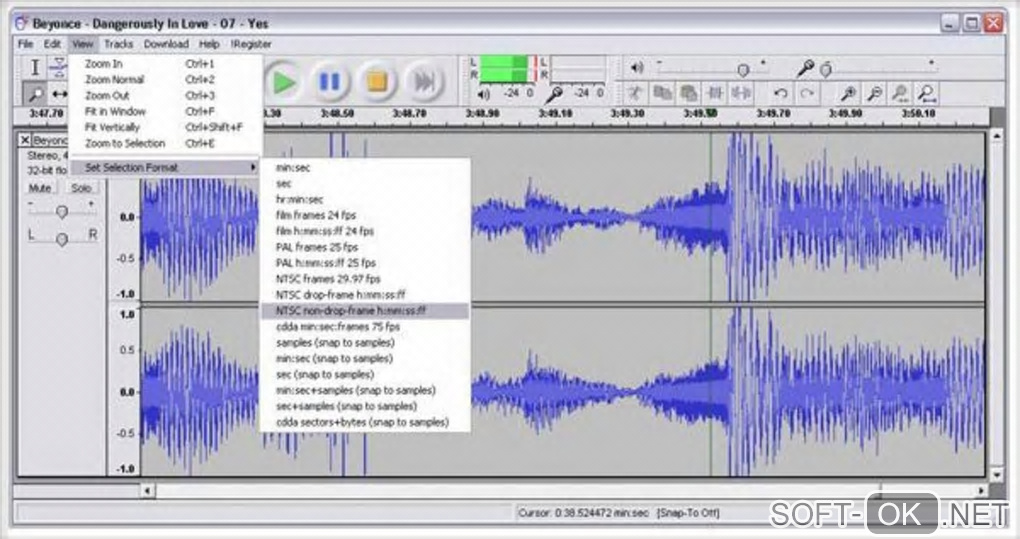Click the Skip to End button
This screenshot has height=539, width=1020.
click(x=424, y=82)
